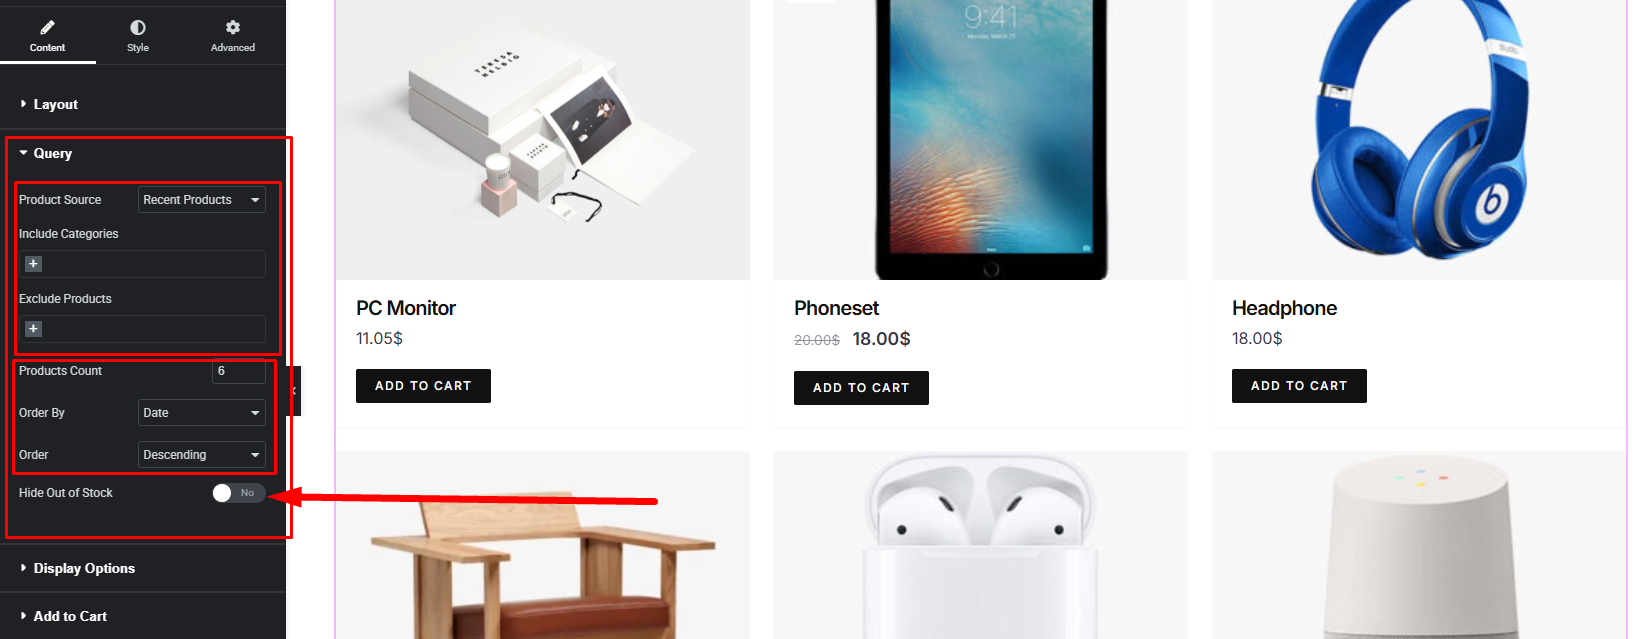Open the Style tab contrast icon

pos(138,27)
